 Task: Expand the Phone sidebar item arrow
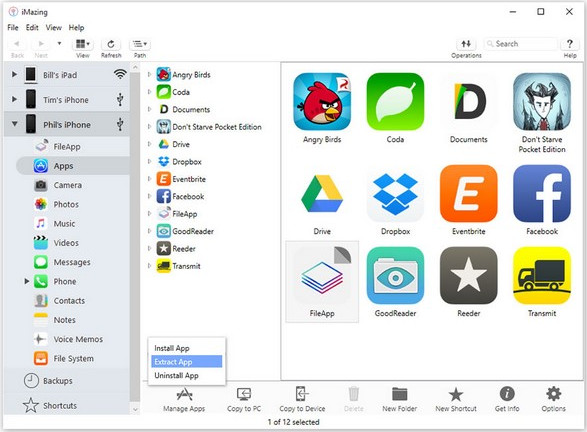point(27,281)
